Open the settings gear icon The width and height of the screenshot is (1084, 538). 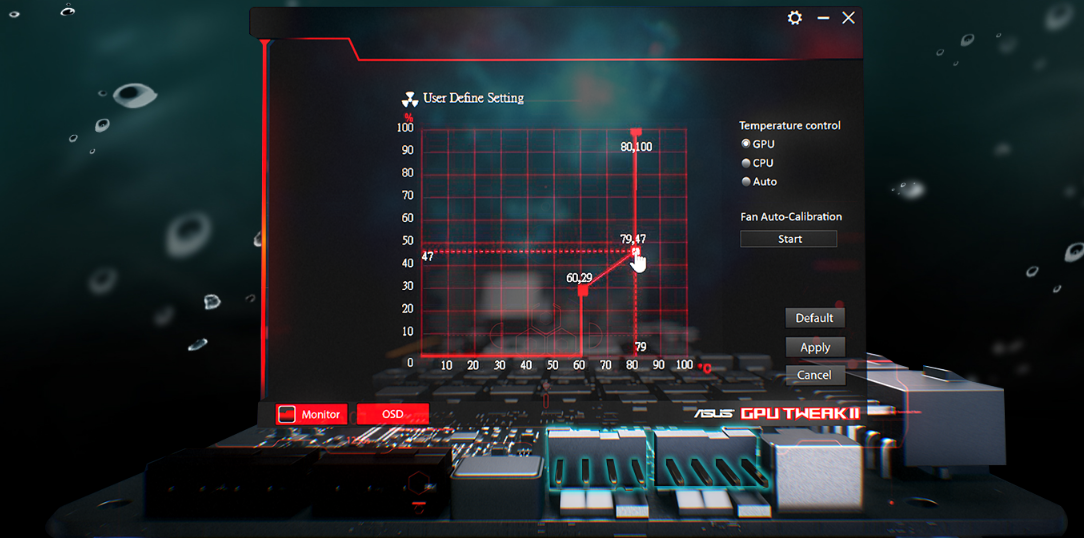tap(795, 18)
